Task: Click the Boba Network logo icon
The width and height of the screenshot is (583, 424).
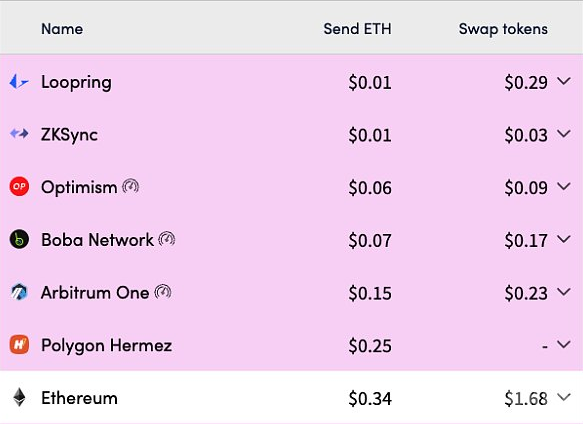Action: click(x=19, y=239)
